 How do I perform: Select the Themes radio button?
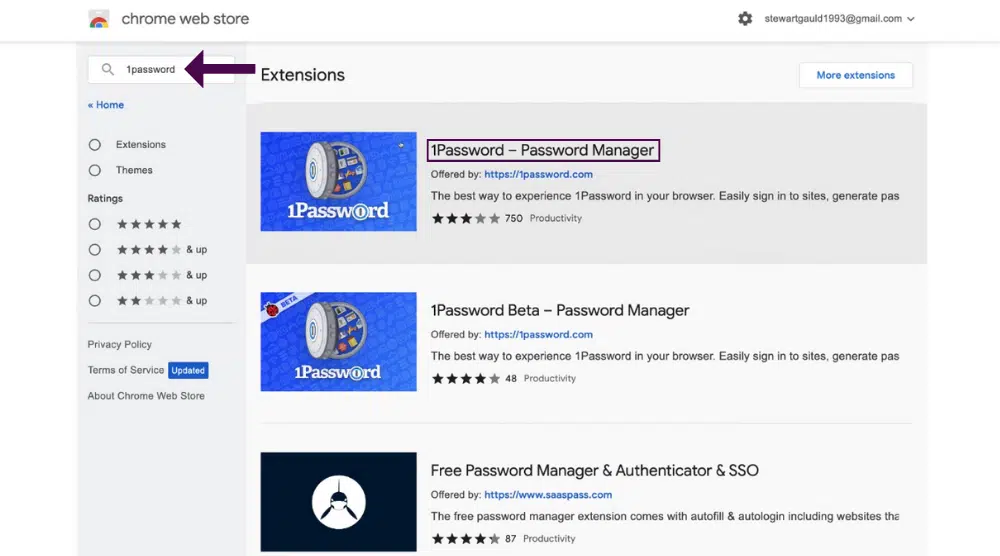pyautogui.click(x=94, y=170)
